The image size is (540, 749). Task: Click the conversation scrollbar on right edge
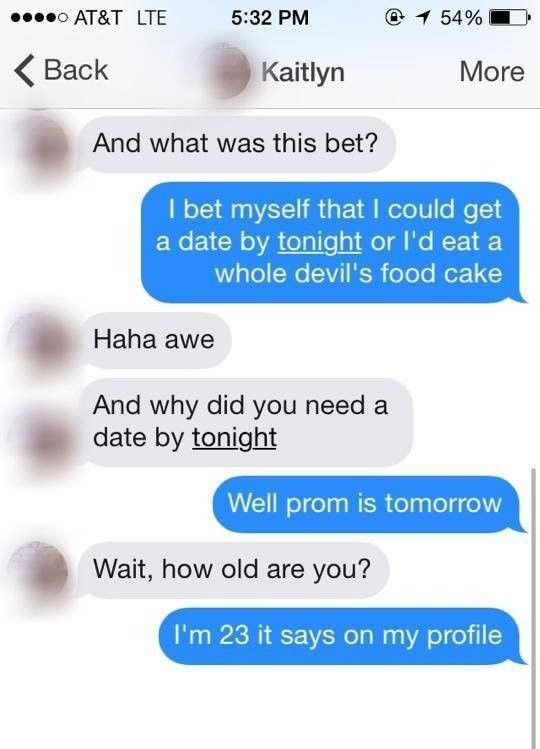tap(533, 607)
